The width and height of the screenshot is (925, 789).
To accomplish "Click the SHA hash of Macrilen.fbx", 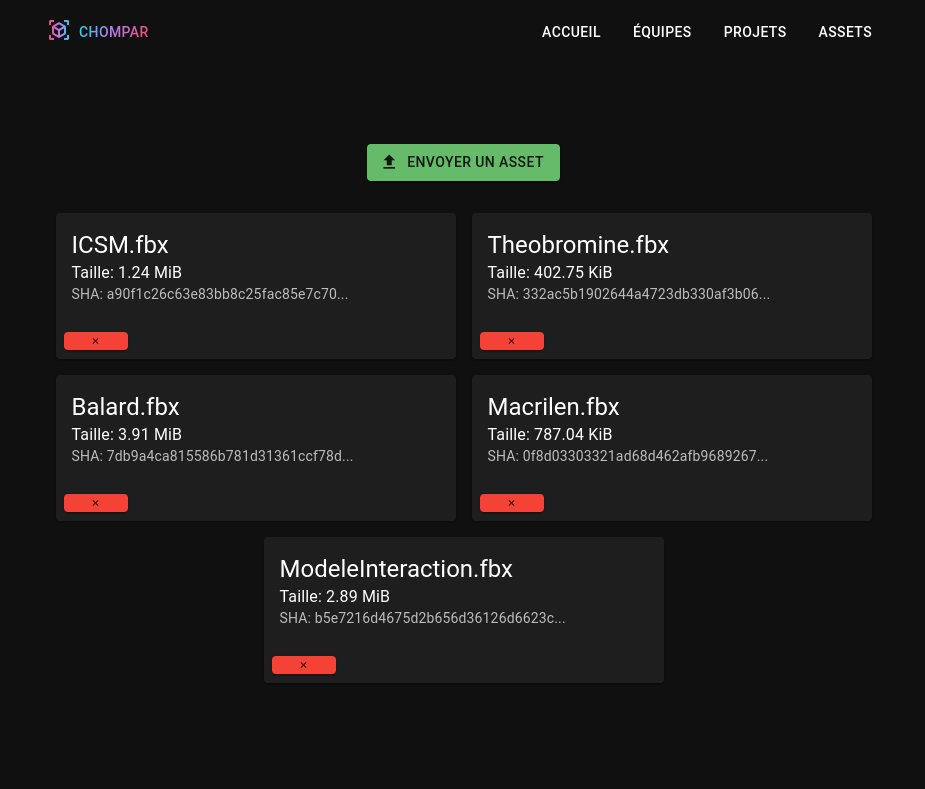I will (628, 456).
